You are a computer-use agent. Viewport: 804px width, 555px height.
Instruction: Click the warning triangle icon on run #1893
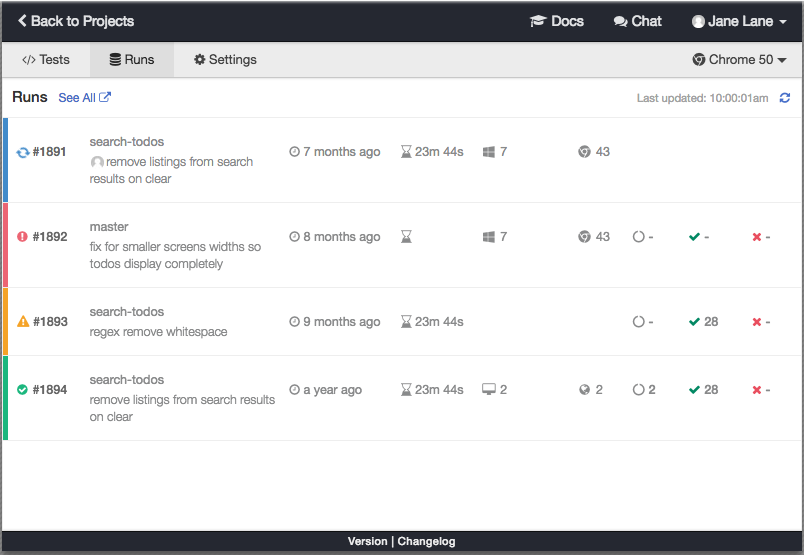pyautogui.click(x=23, y=322)
